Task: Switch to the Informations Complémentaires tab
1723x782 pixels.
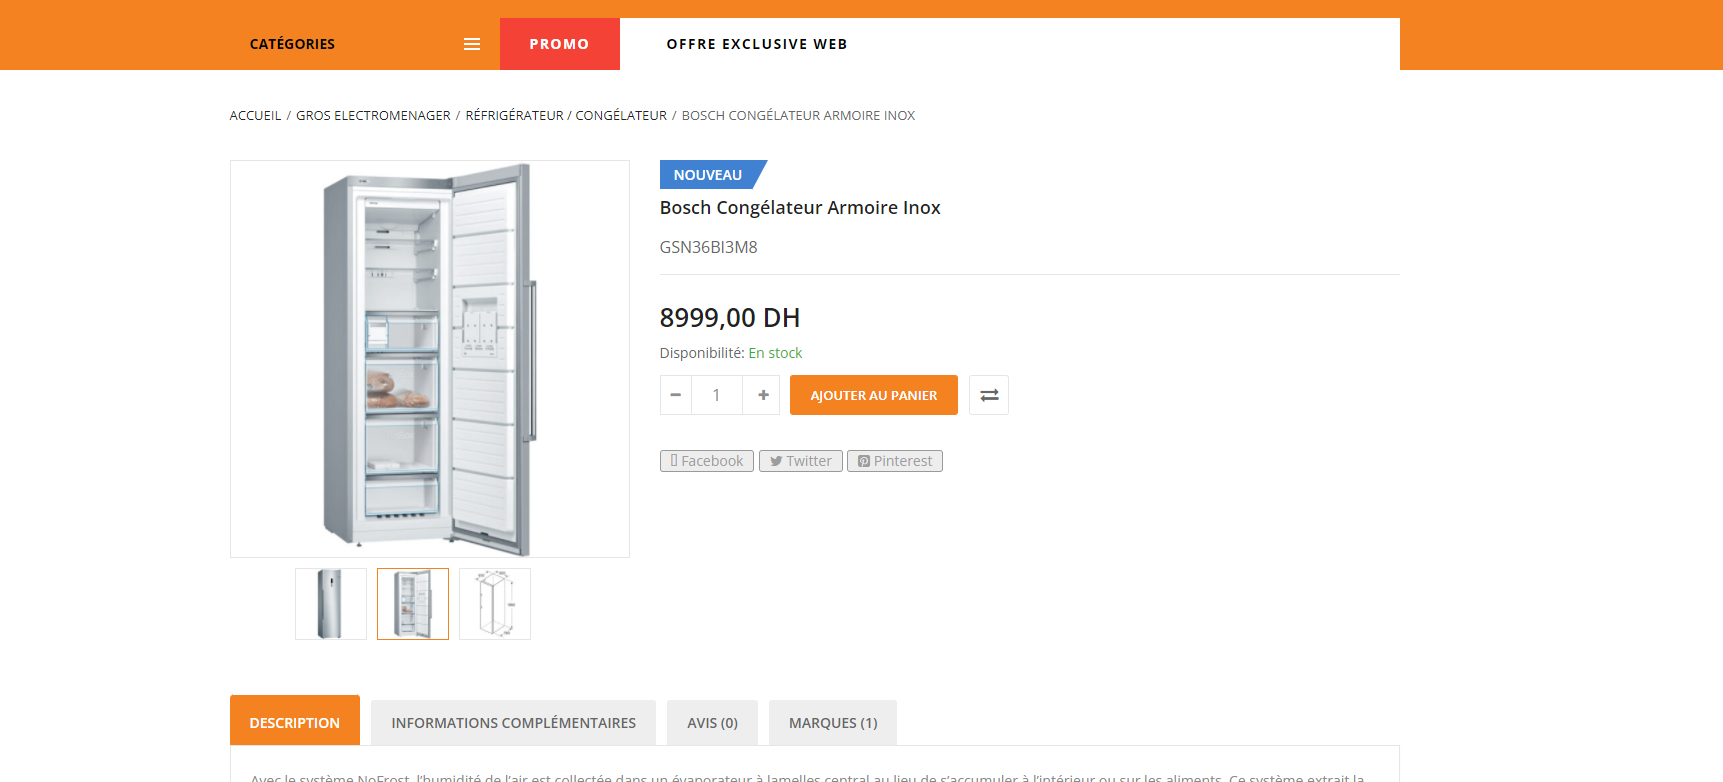Action: [513, 722]
